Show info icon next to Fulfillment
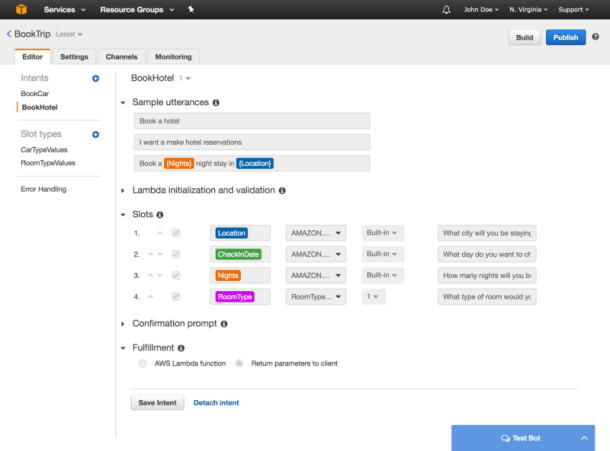This screenshot has height=451, width=610. (181, 348)
